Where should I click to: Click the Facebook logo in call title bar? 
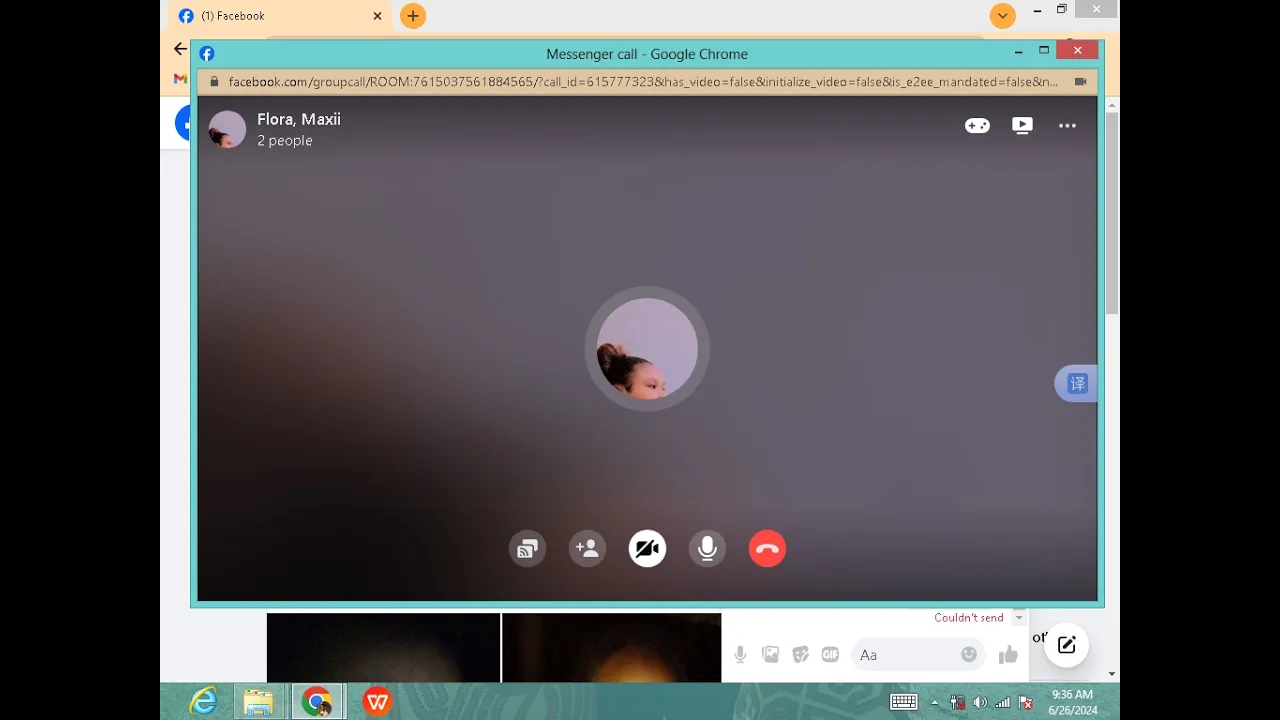(207, 54)
